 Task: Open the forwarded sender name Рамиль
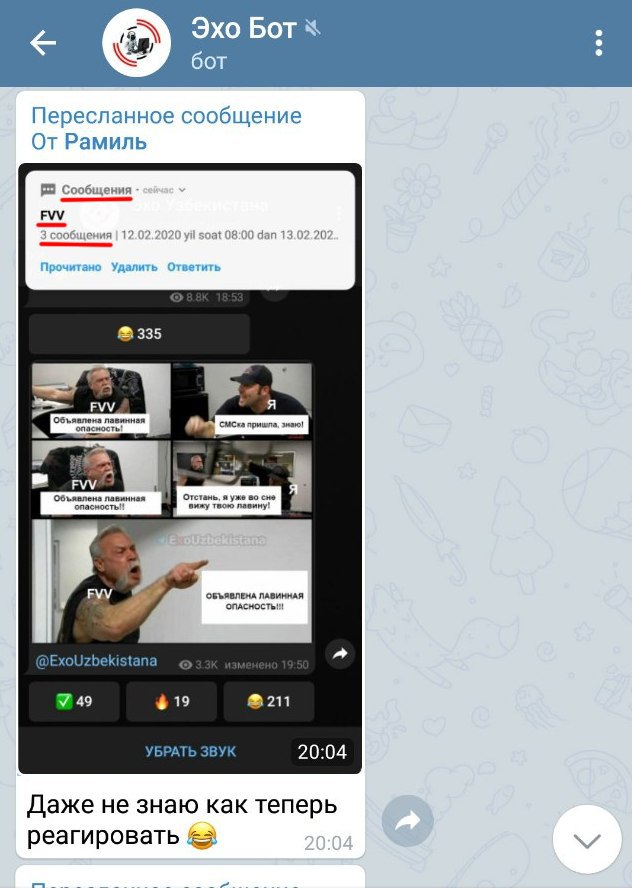point(105,142)
